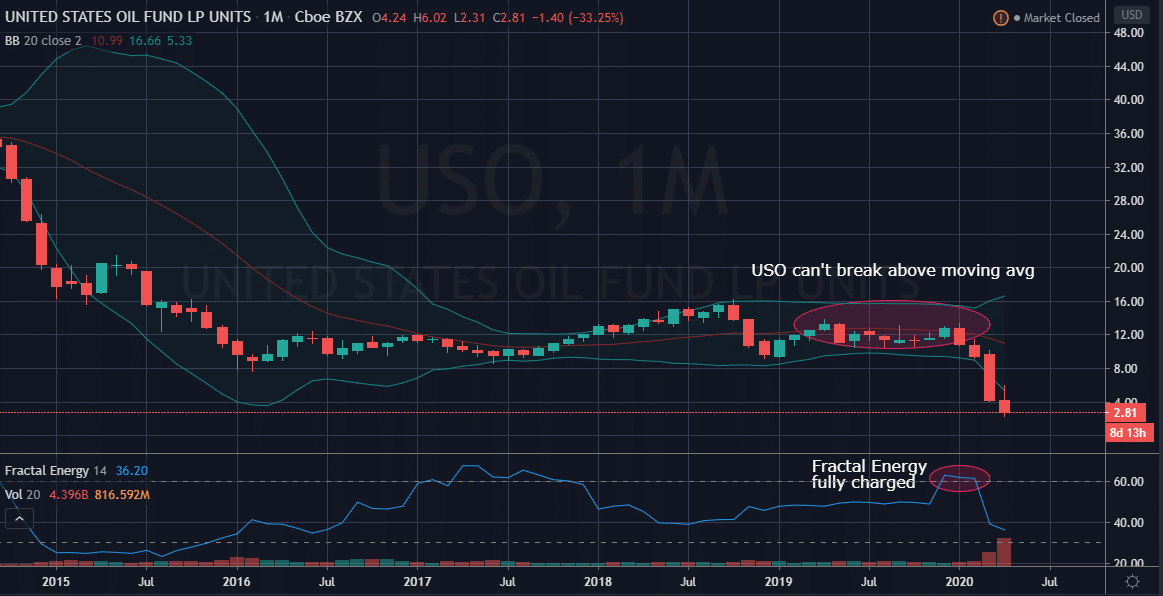The image size is (1163, 596).
Task: Open chart settings gear icon
Action: click(x=1132, y=582)
